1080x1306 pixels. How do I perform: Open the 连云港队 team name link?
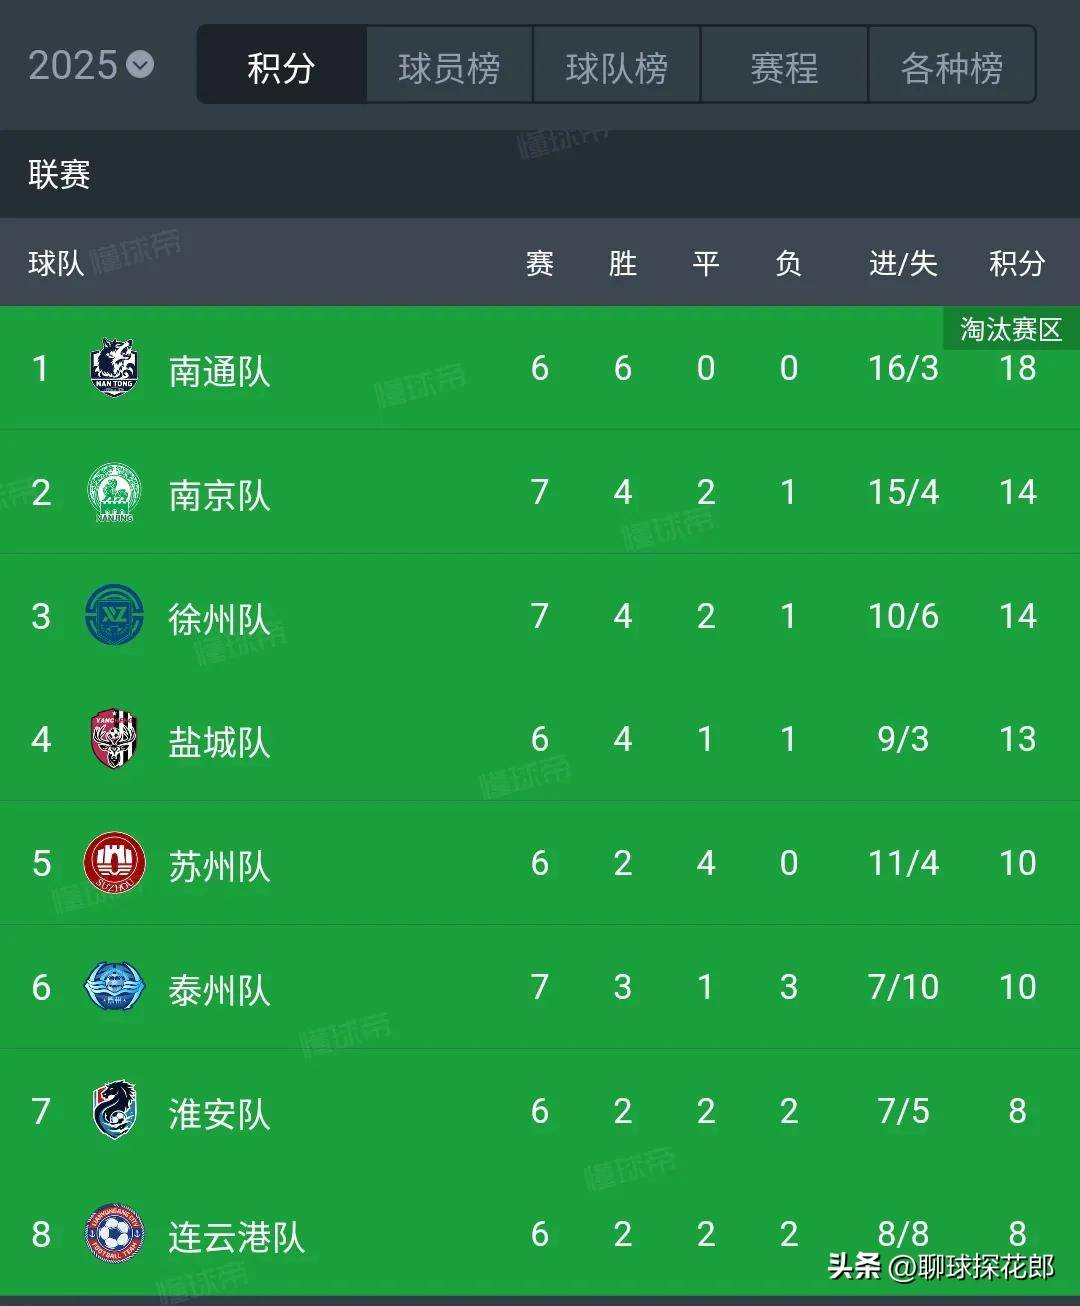236,1237
